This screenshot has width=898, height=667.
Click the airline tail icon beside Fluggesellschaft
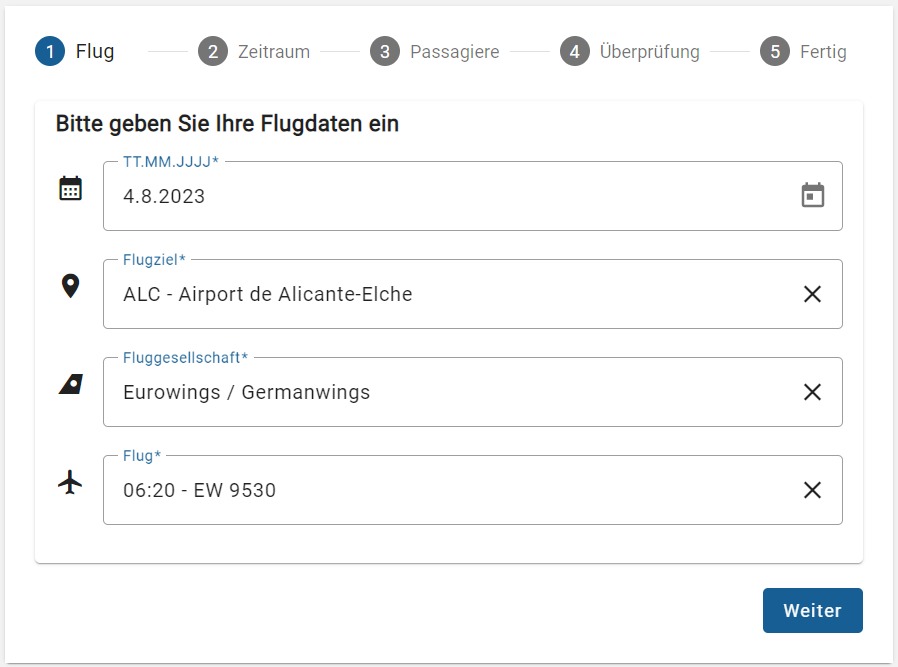pos(70,385)
